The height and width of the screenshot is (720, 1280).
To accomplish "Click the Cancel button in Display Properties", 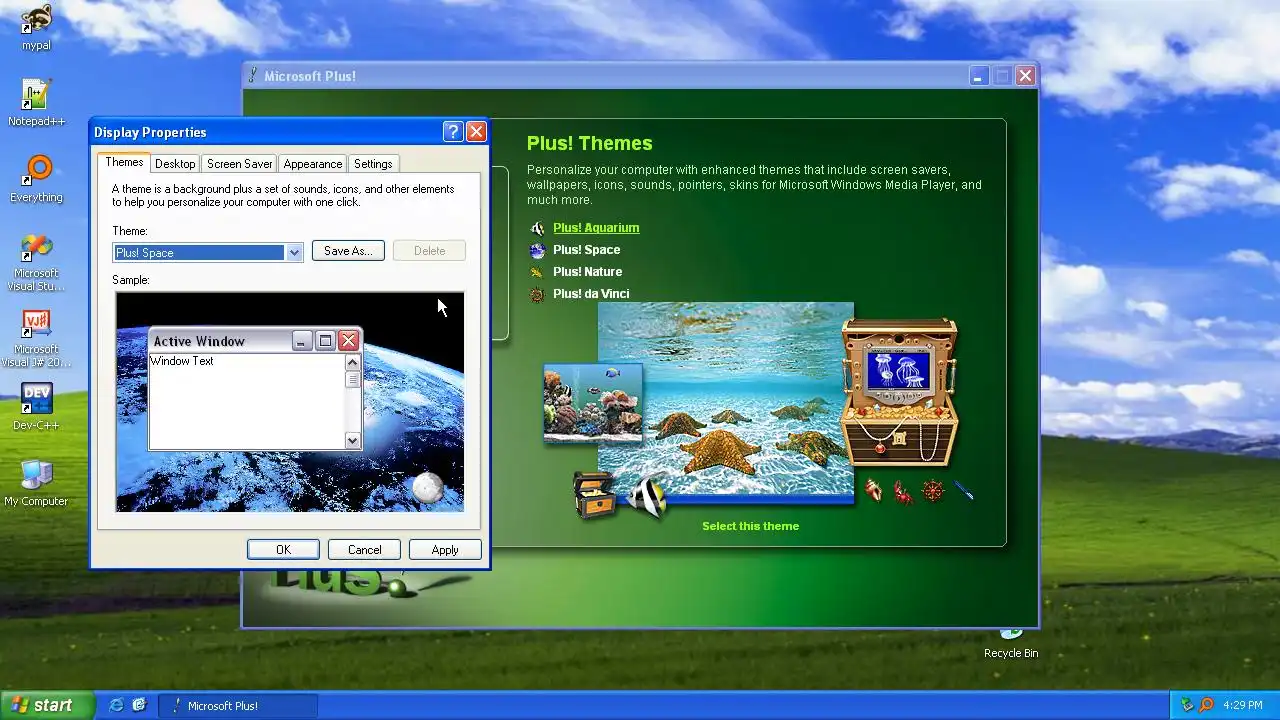I will coord(364,550).
